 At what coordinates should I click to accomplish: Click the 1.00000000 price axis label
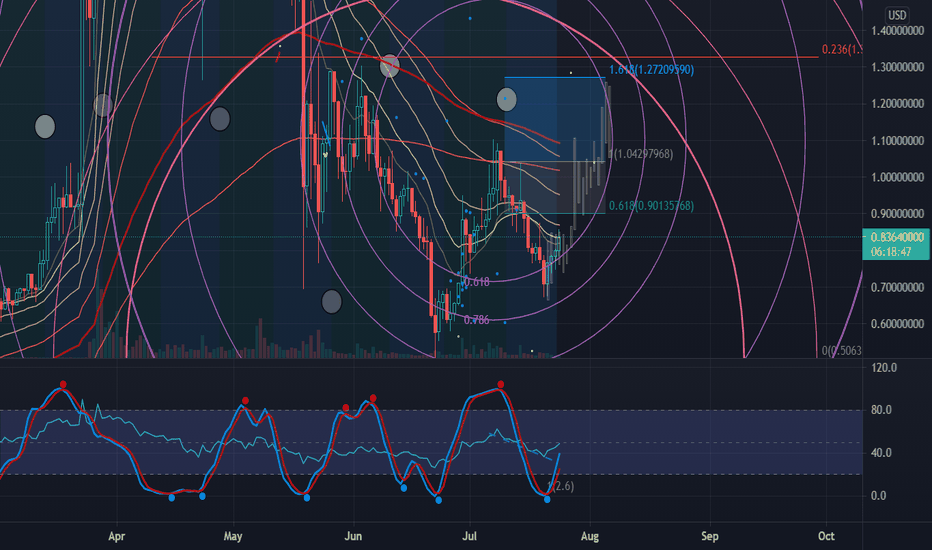click(x=897, y=177)
